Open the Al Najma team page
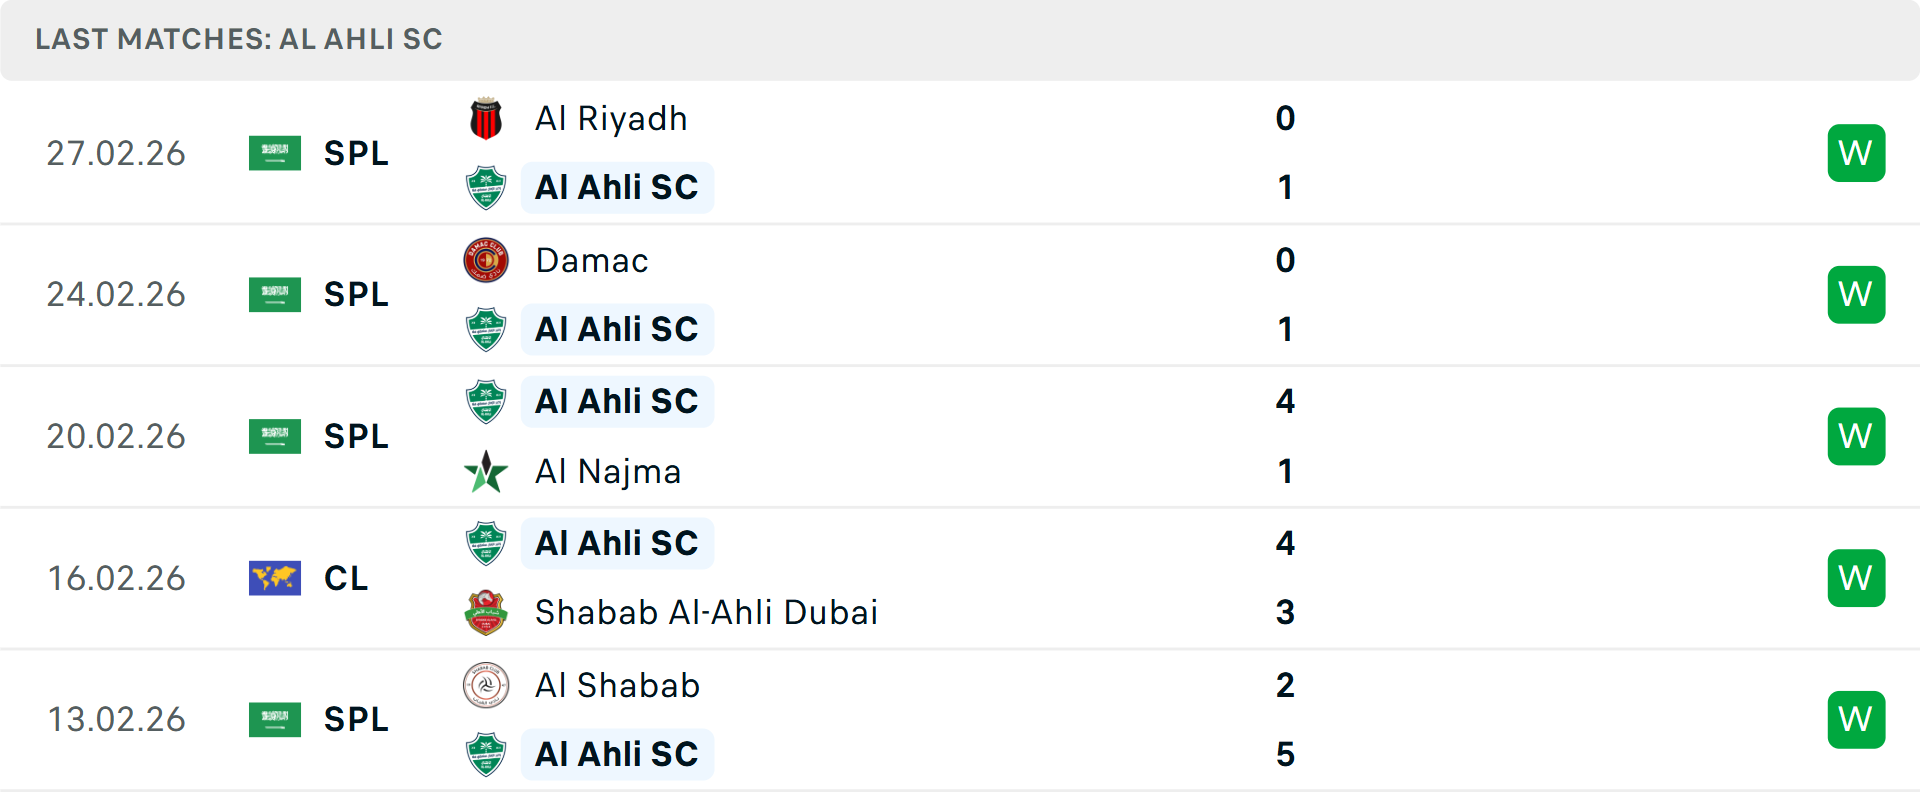Image resolution: width=1920 pixels, height=792 pixels. [608, 471]
